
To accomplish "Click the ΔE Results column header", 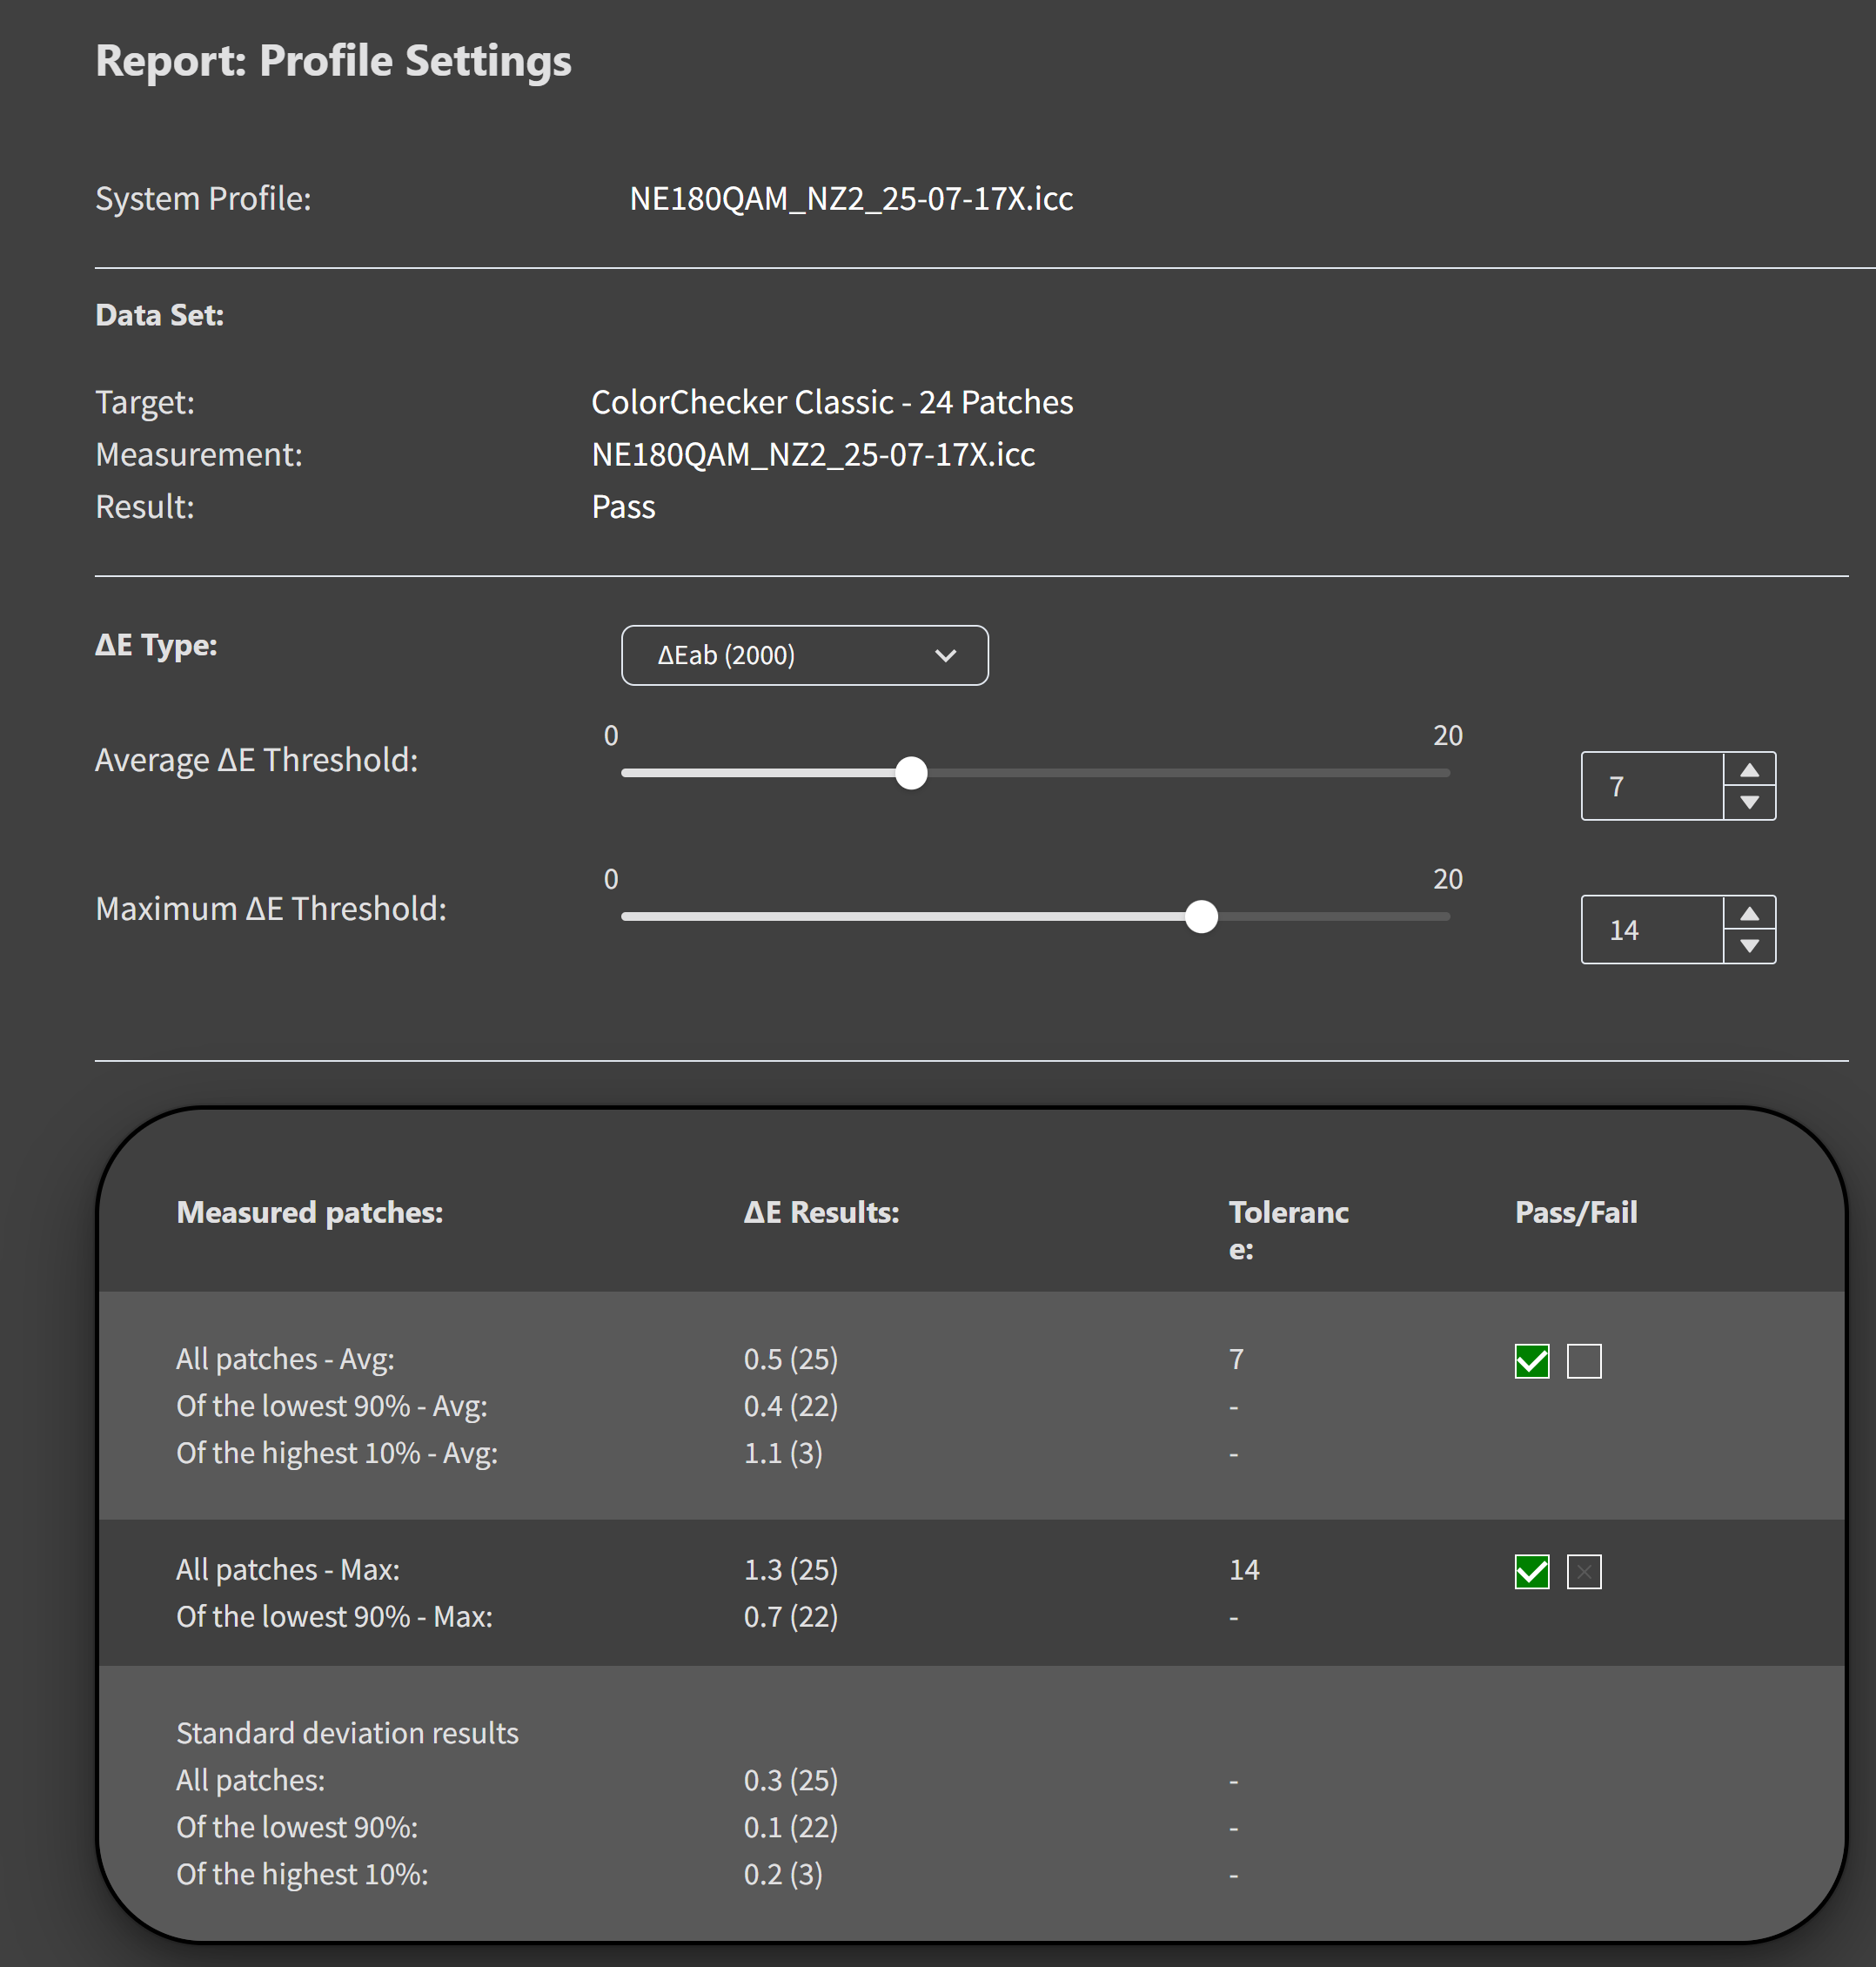I will click(821, 1212).
